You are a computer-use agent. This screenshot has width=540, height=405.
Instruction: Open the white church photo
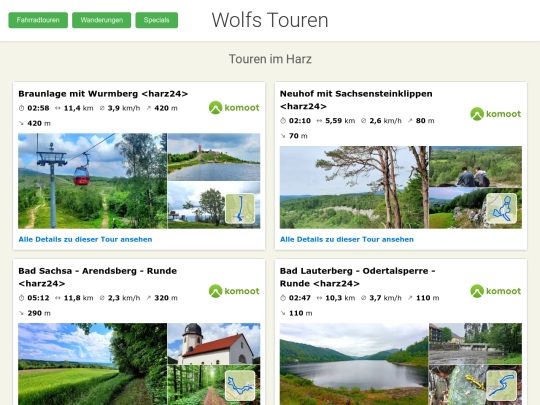click(x=214, y=344)
